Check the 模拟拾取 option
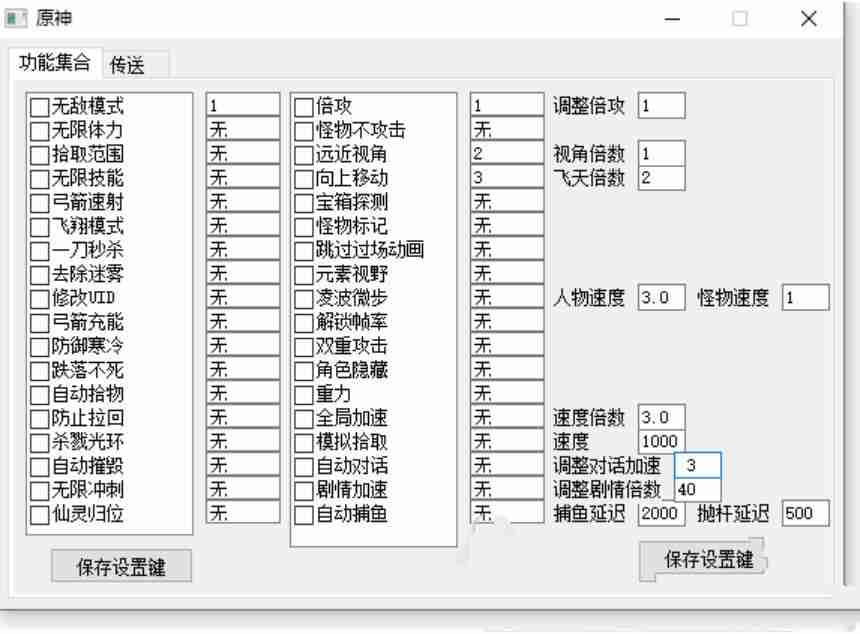Screen dimensions: 860x634 (304, 443)
